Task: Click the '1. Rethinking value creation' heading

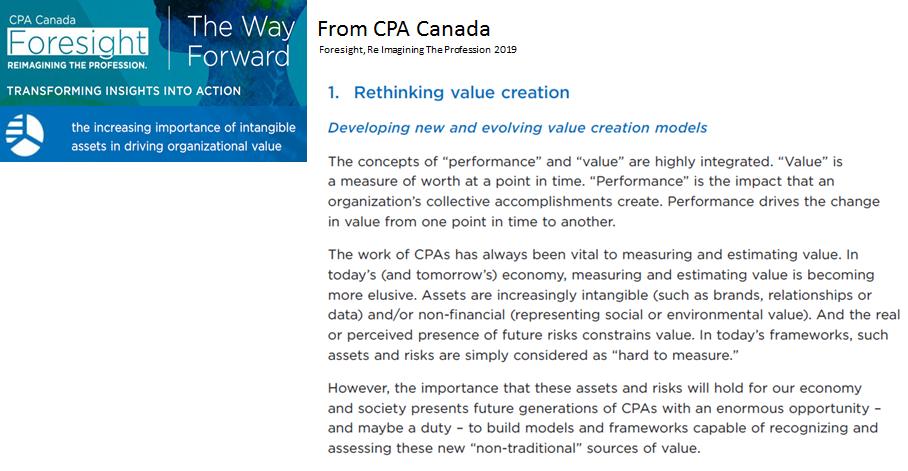Action: pyautogui.click(x=449, y=92)
